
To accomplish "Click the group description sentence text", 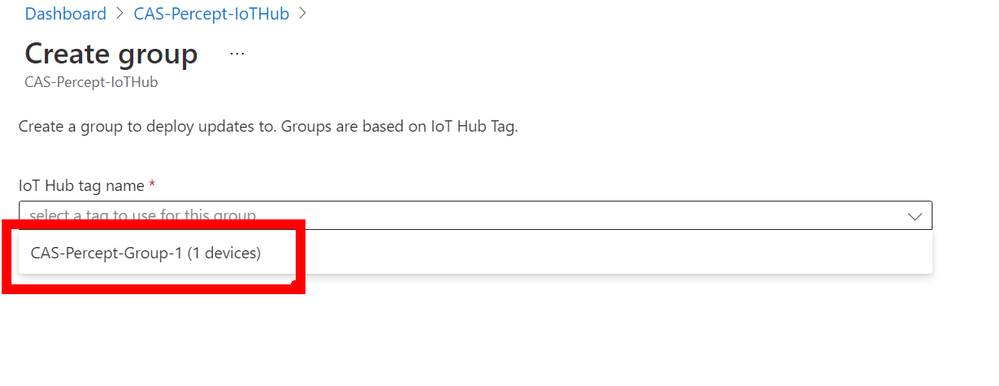I will click(x=268, y=126).
